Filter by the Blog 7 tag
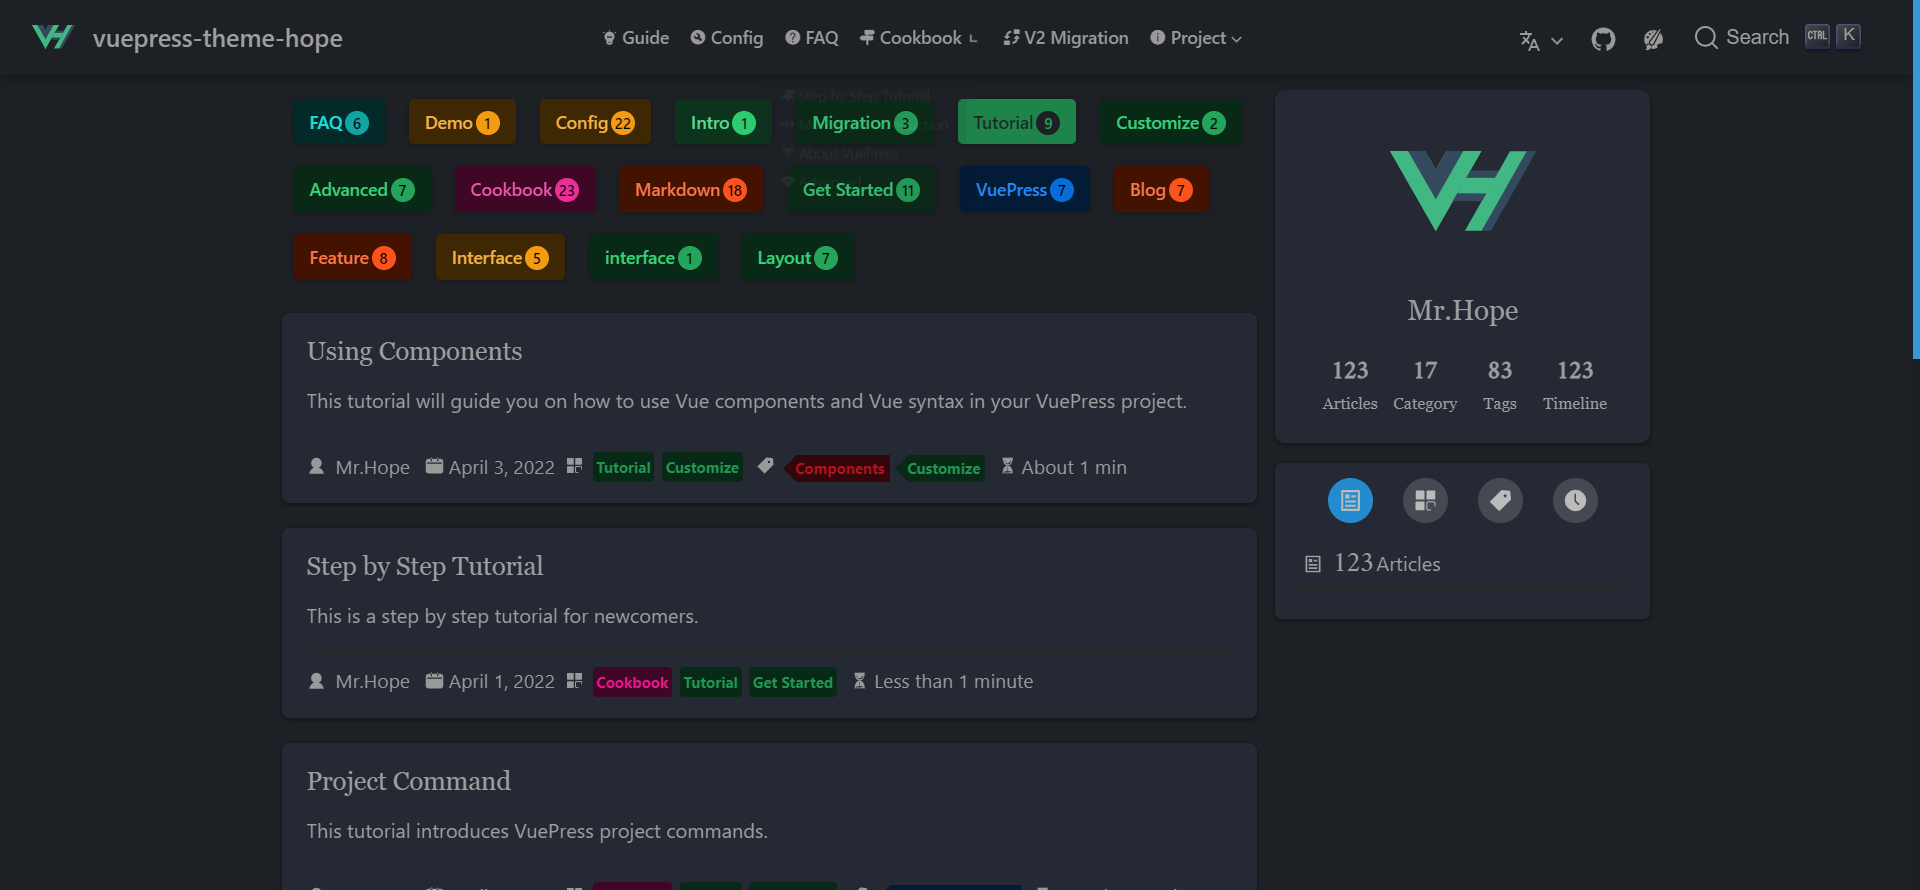 click(x=1161, y=190)
